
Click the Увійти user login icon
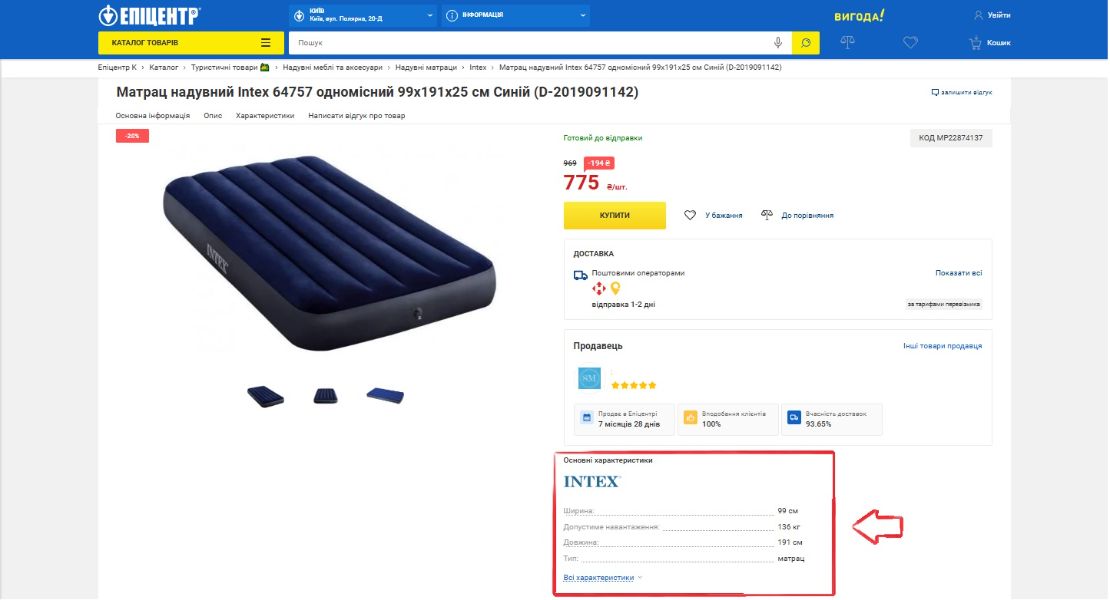click(978, 15)
